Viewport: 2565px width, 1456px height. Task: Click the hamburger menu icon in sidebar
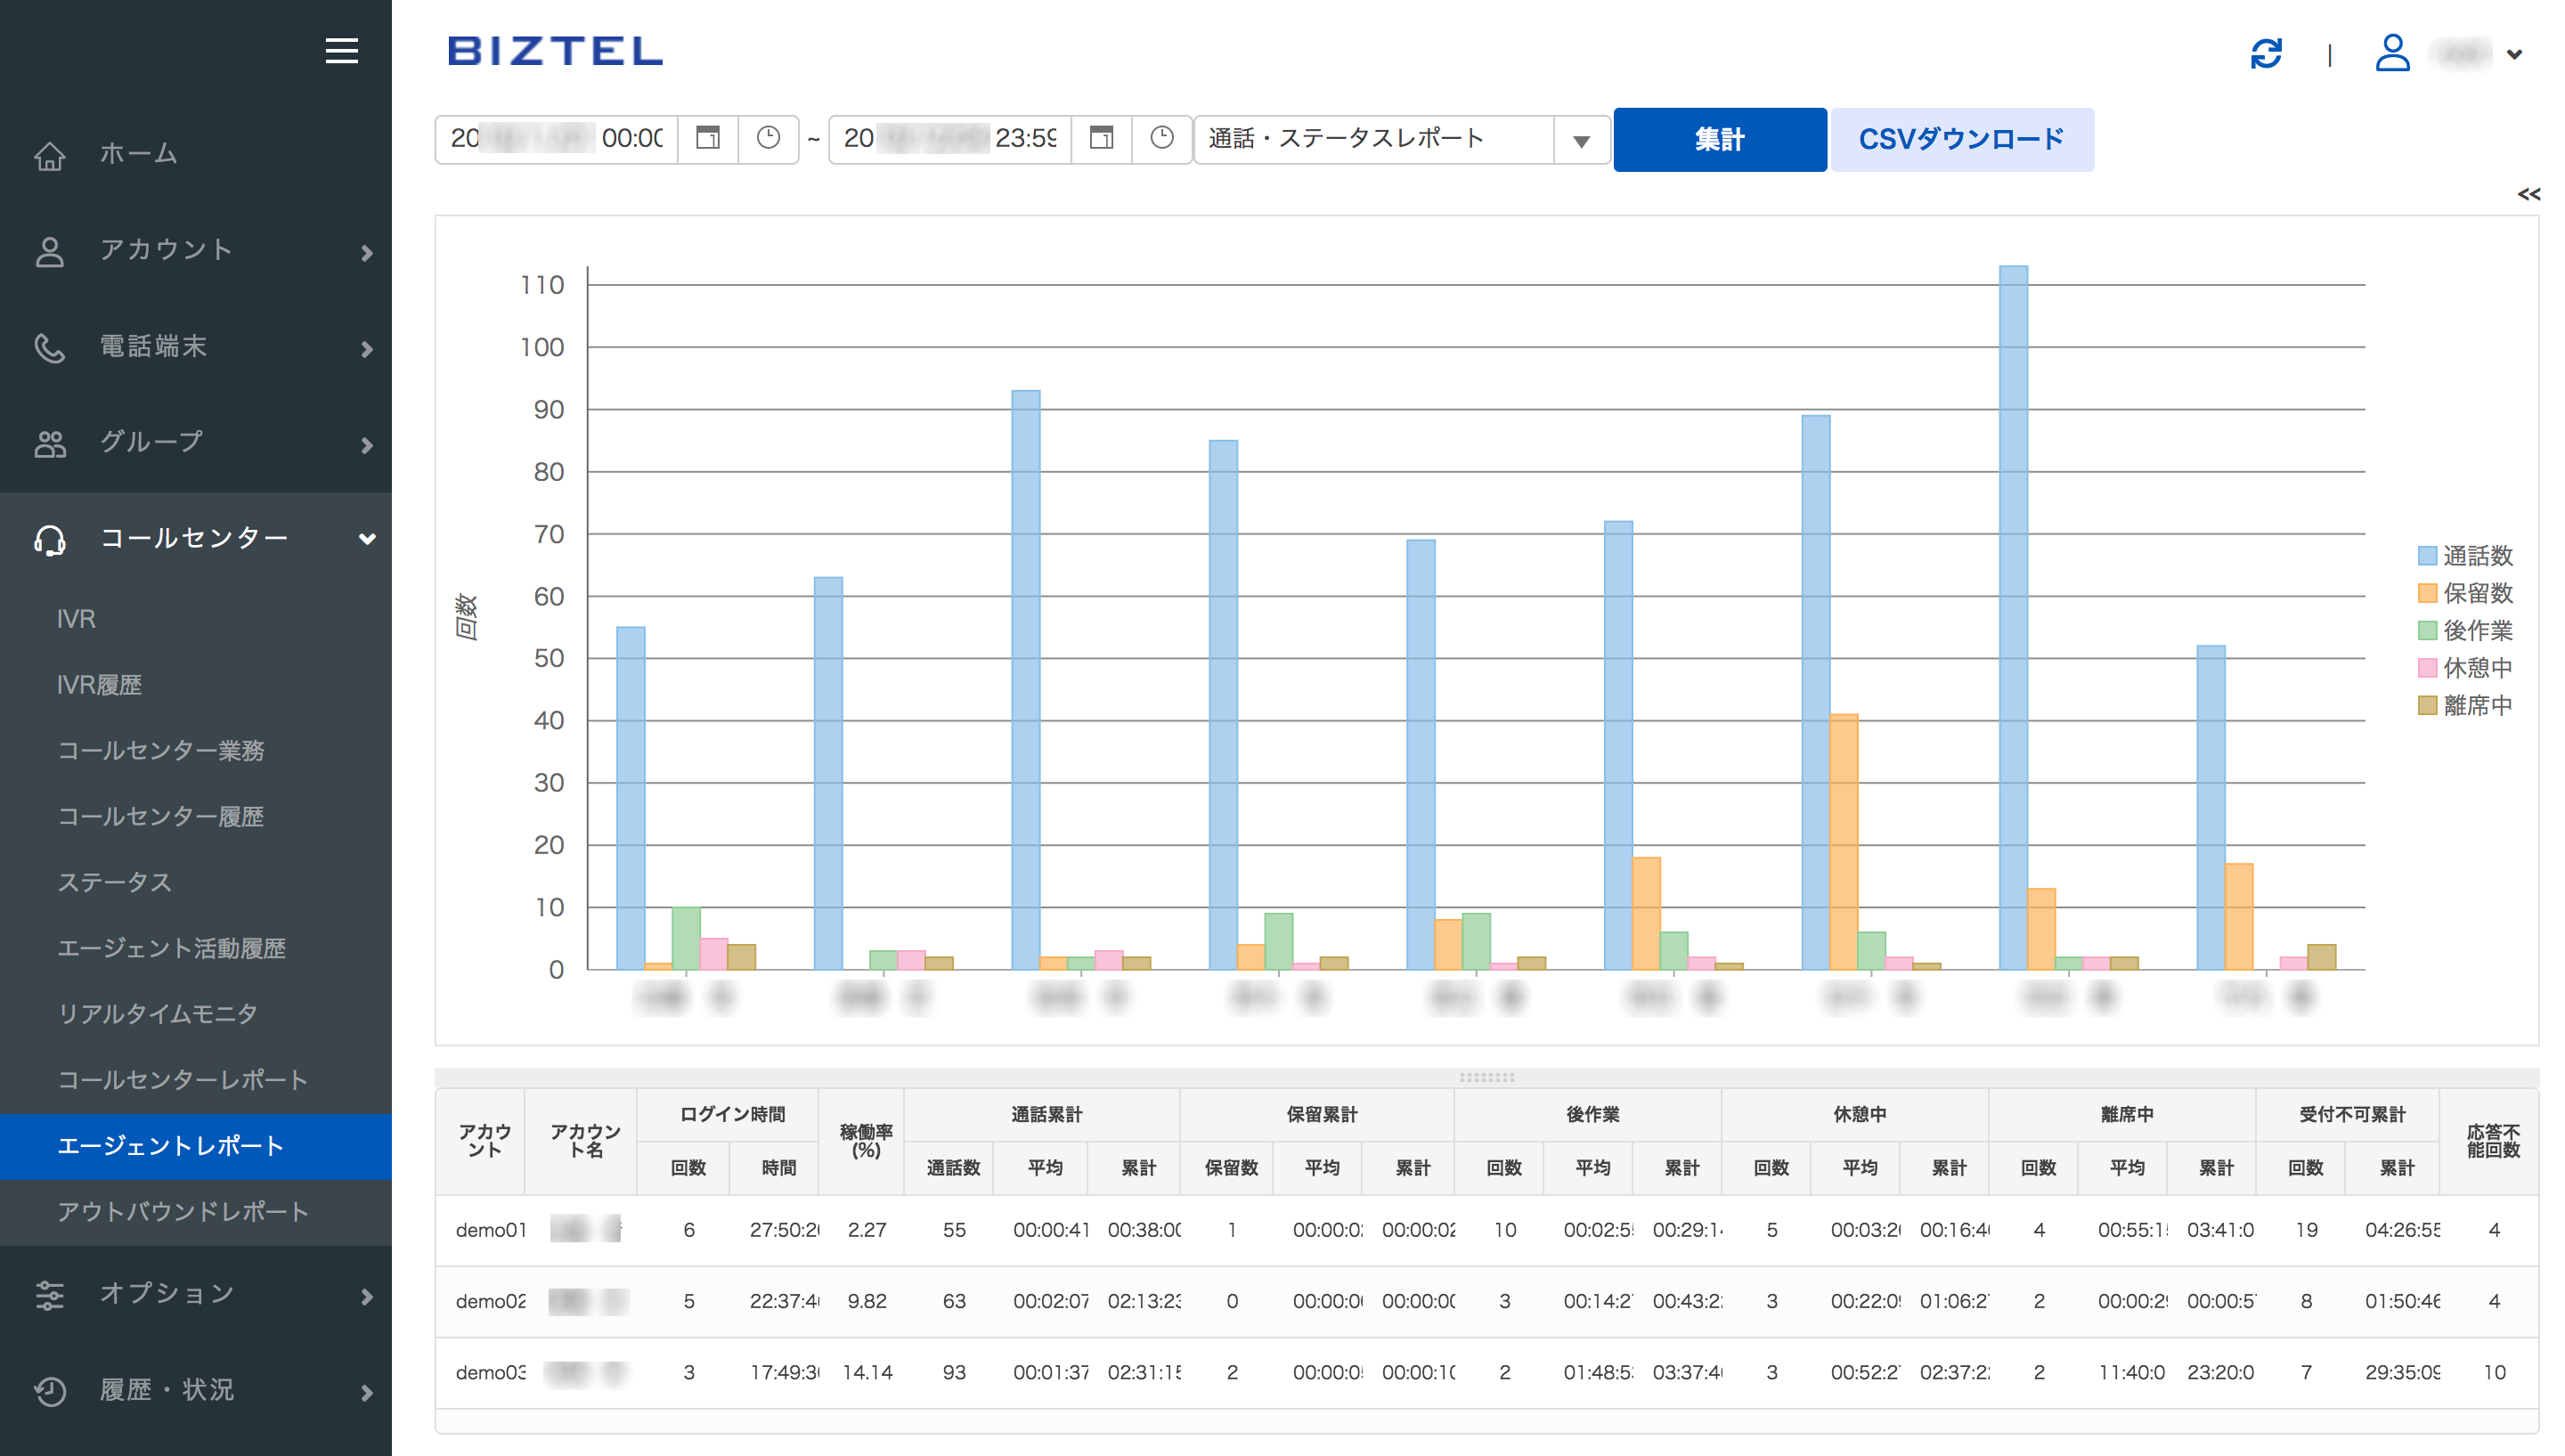point(341,51)
